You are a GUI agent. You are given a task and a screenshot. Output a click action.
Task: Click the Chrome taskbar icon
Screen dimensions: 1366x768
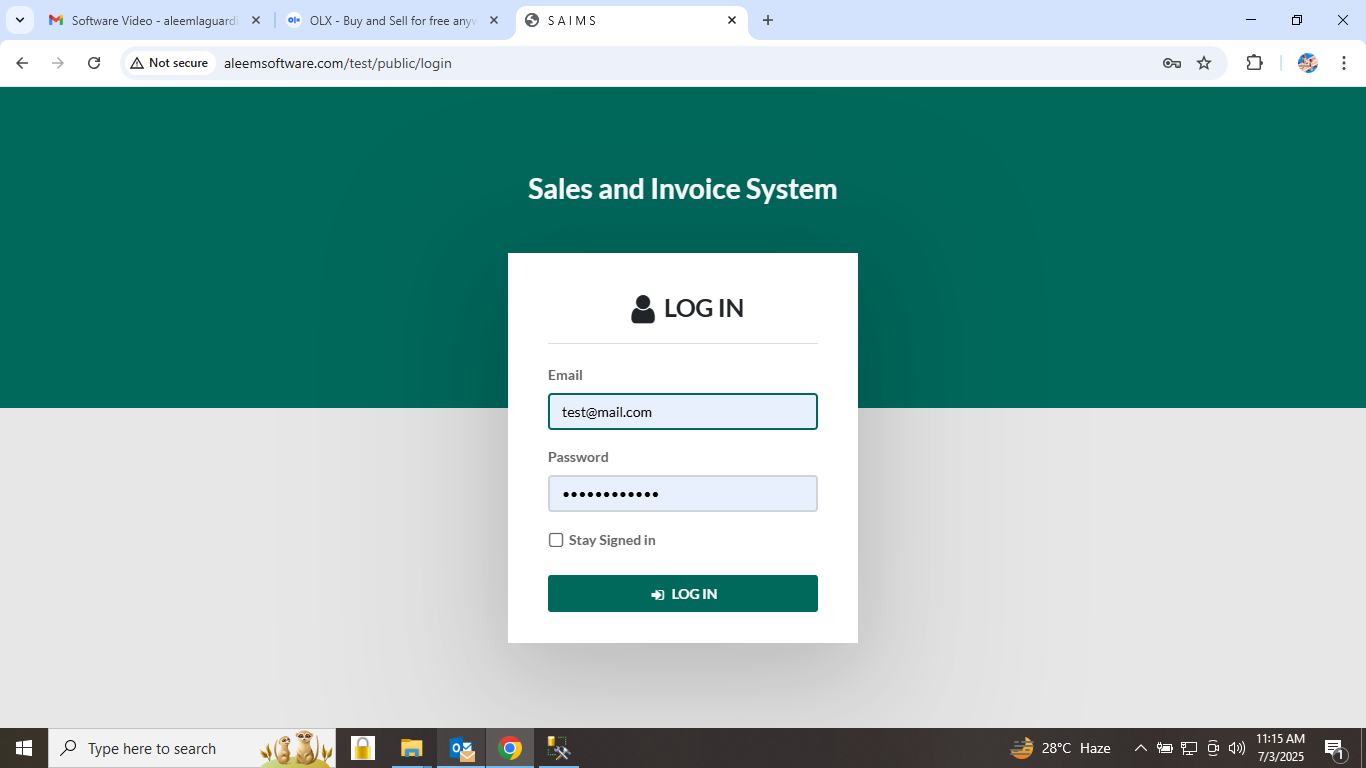[x=510, y=748]
